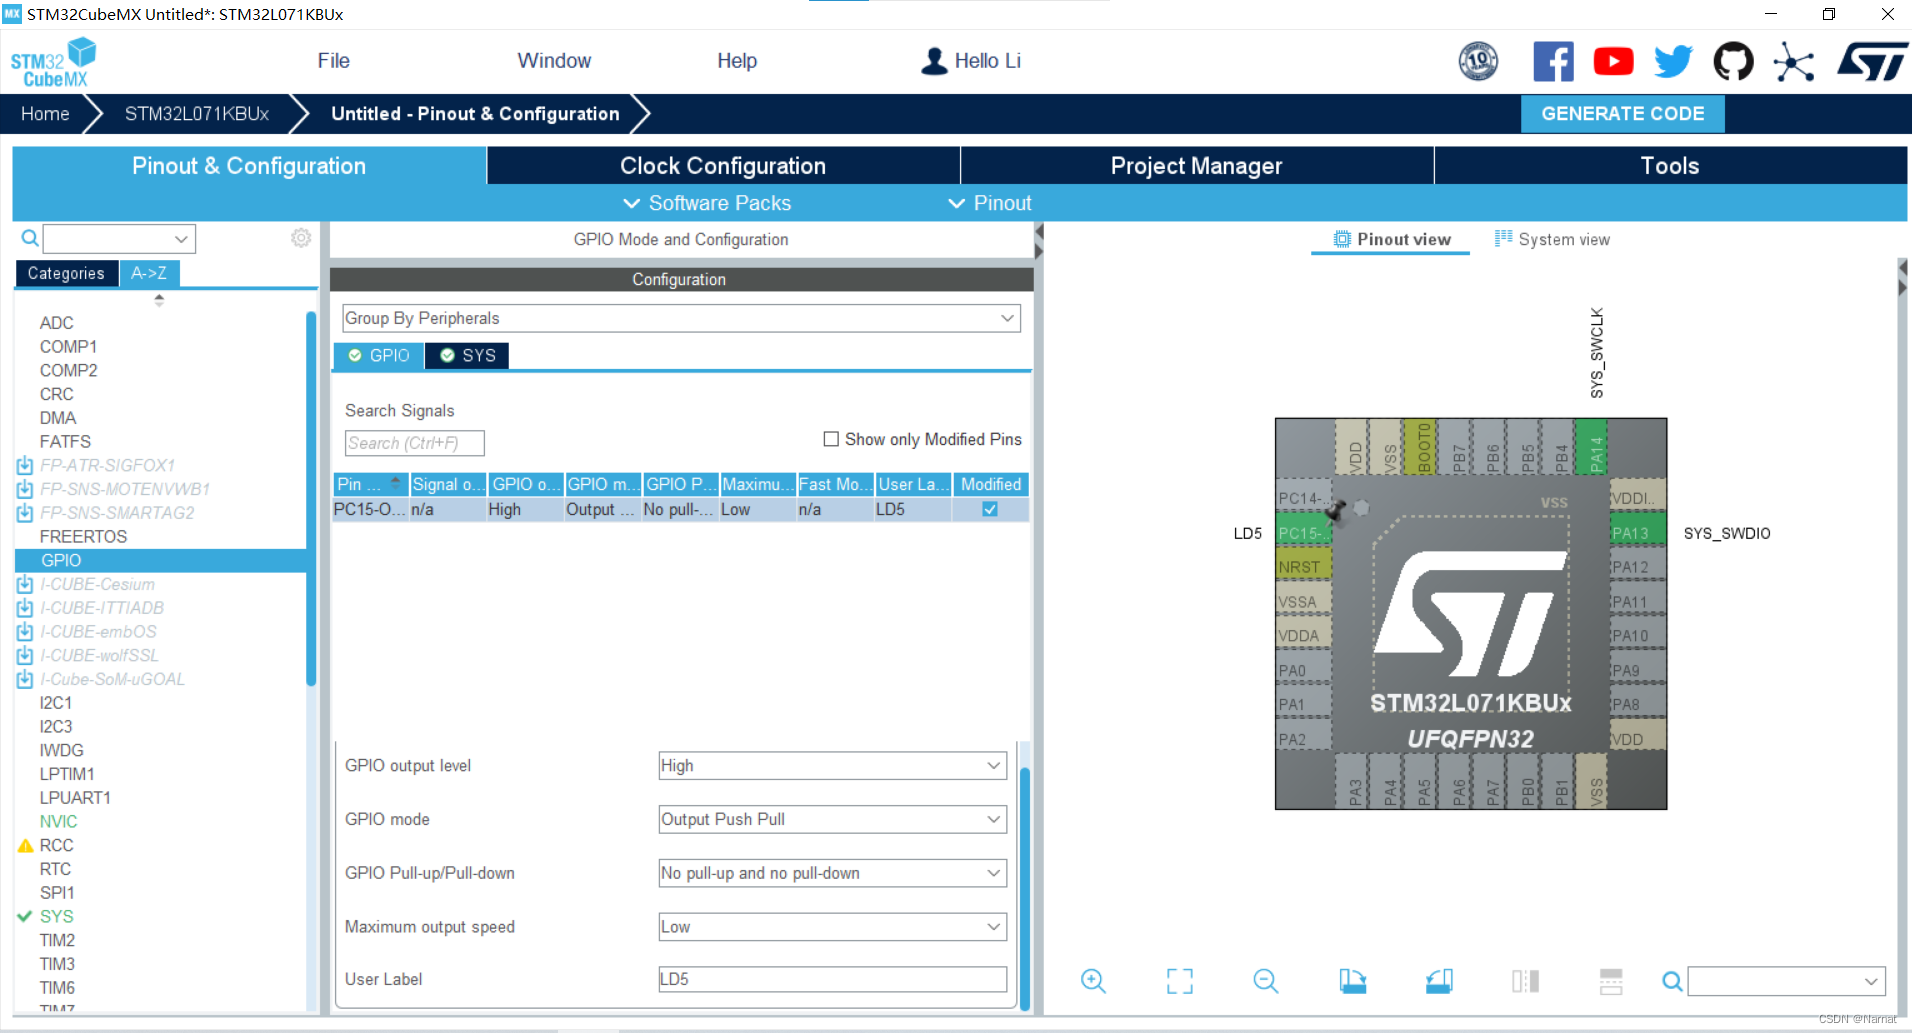This screenshot has width=1912, height=1033.
Task: Switch to A->Z sorting tab
Action: (x=149, y=273)
